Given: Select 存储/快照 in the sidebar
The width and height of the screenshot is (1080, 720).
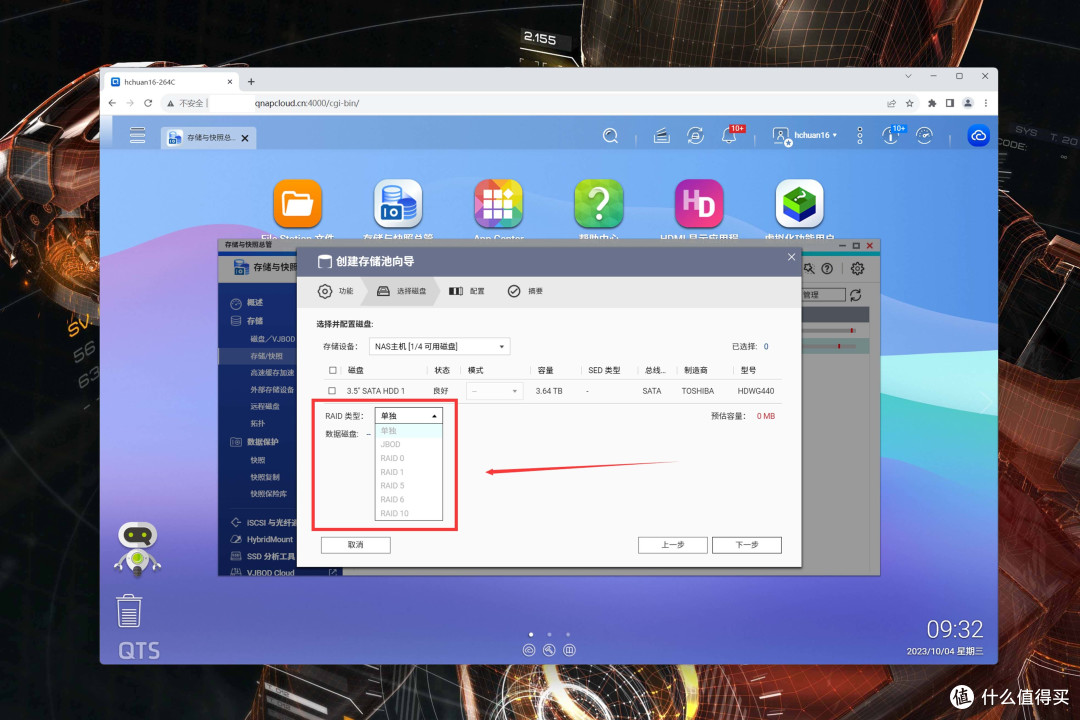Looking at the screenshot, I should (x=266, y=356).
